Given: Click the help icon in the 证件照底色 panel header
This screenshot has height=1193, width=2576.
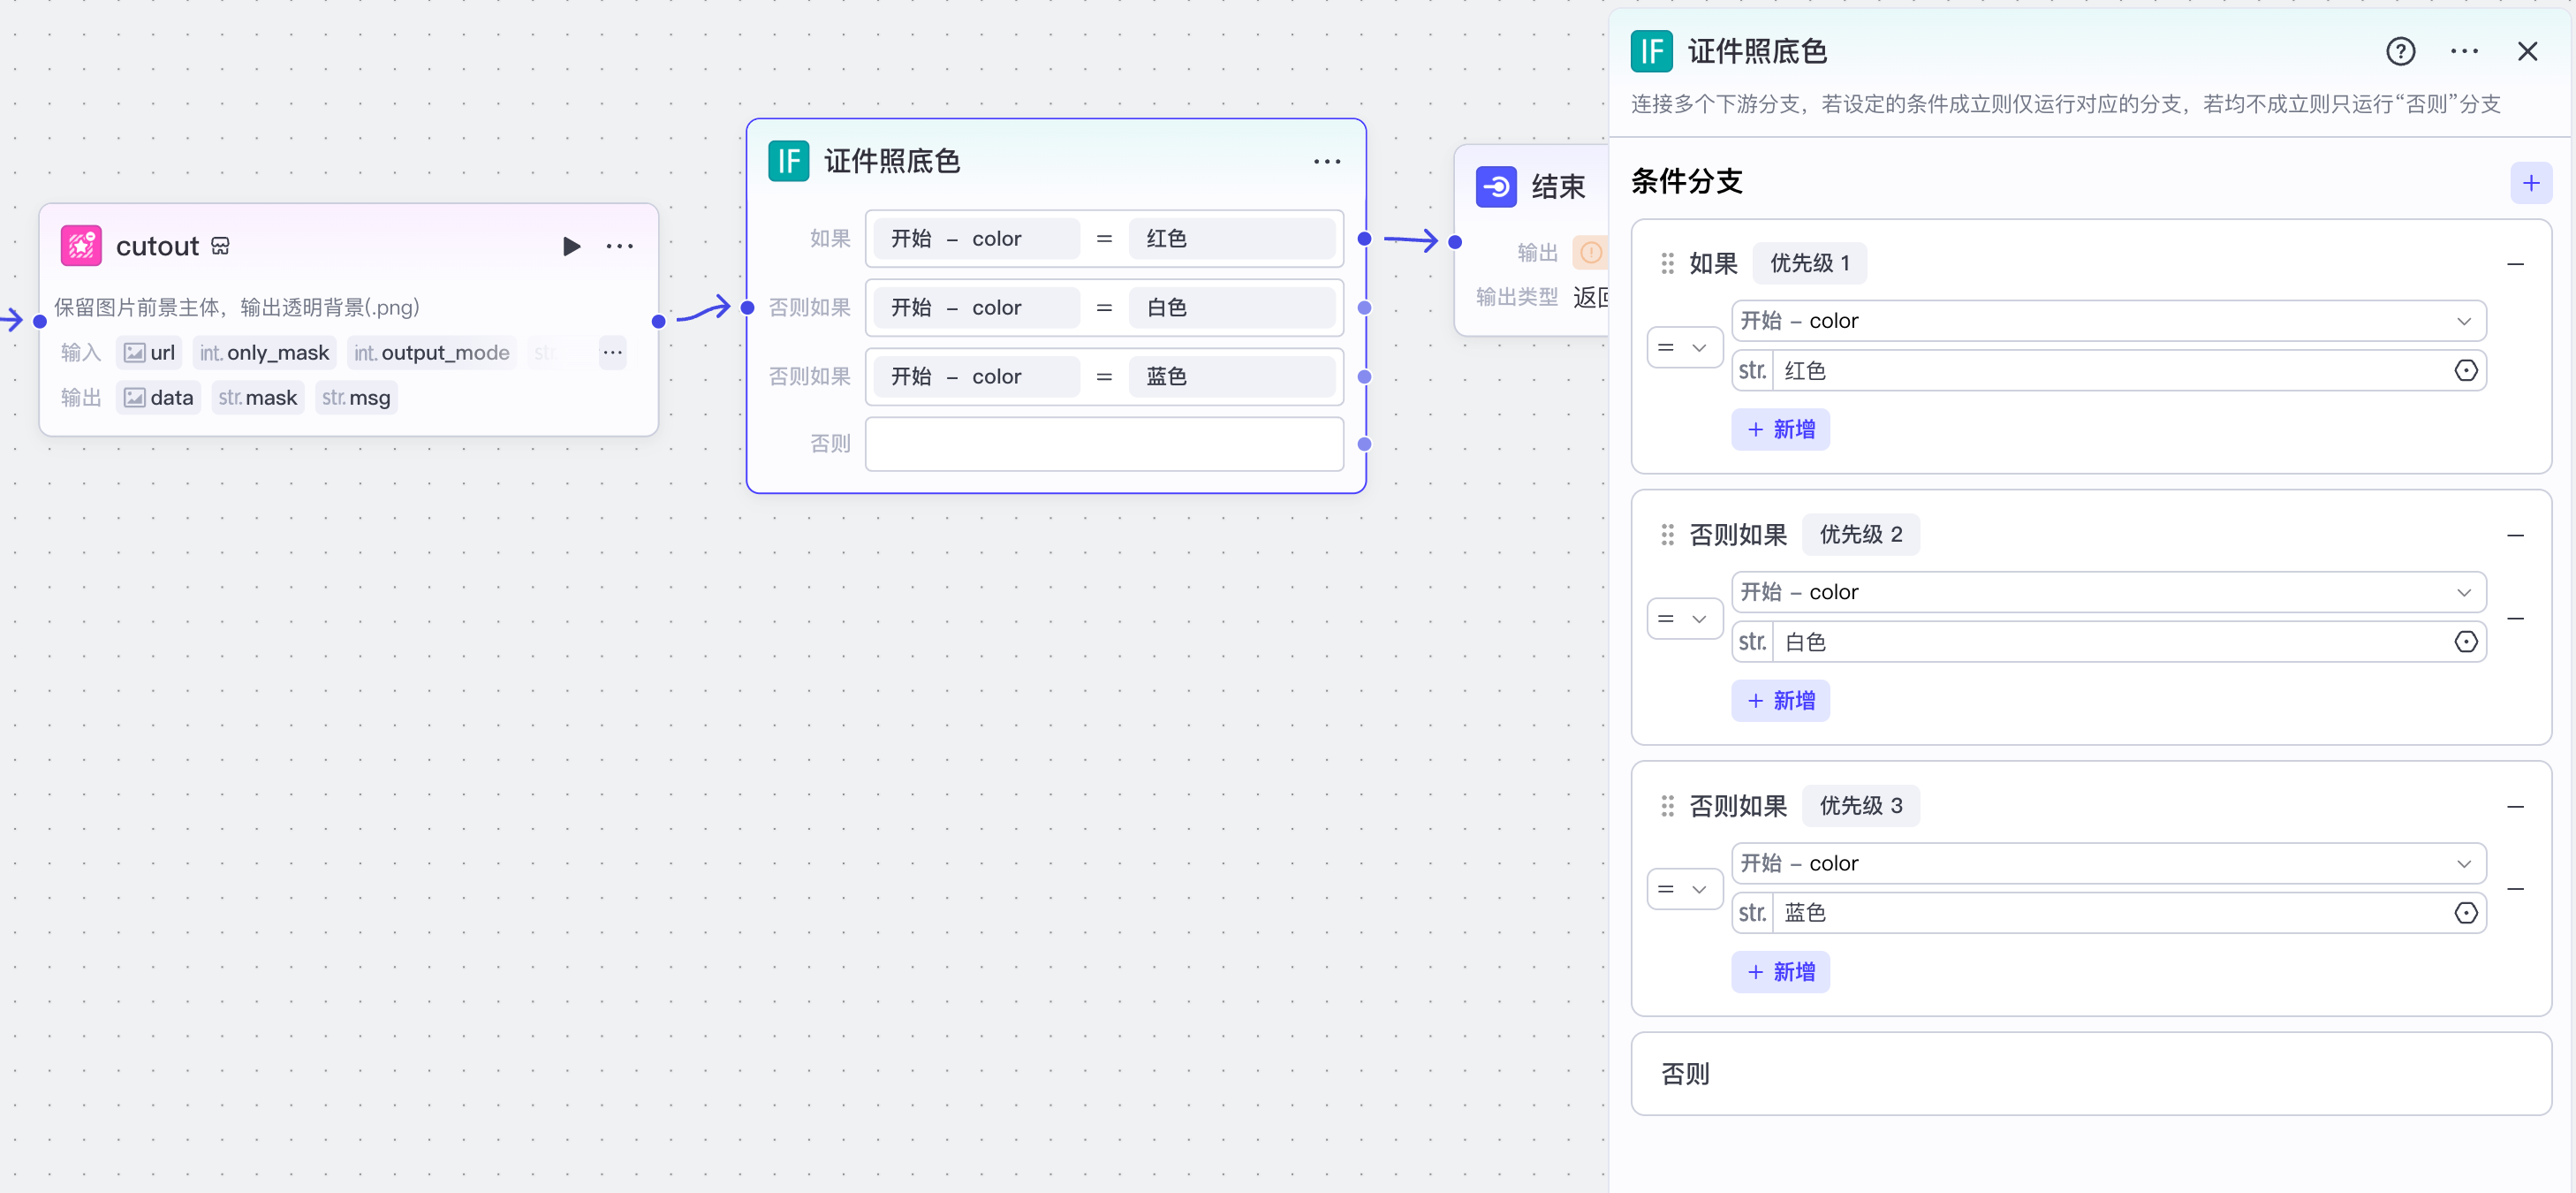Looking at the screenshot, I should pos(2401,51).
